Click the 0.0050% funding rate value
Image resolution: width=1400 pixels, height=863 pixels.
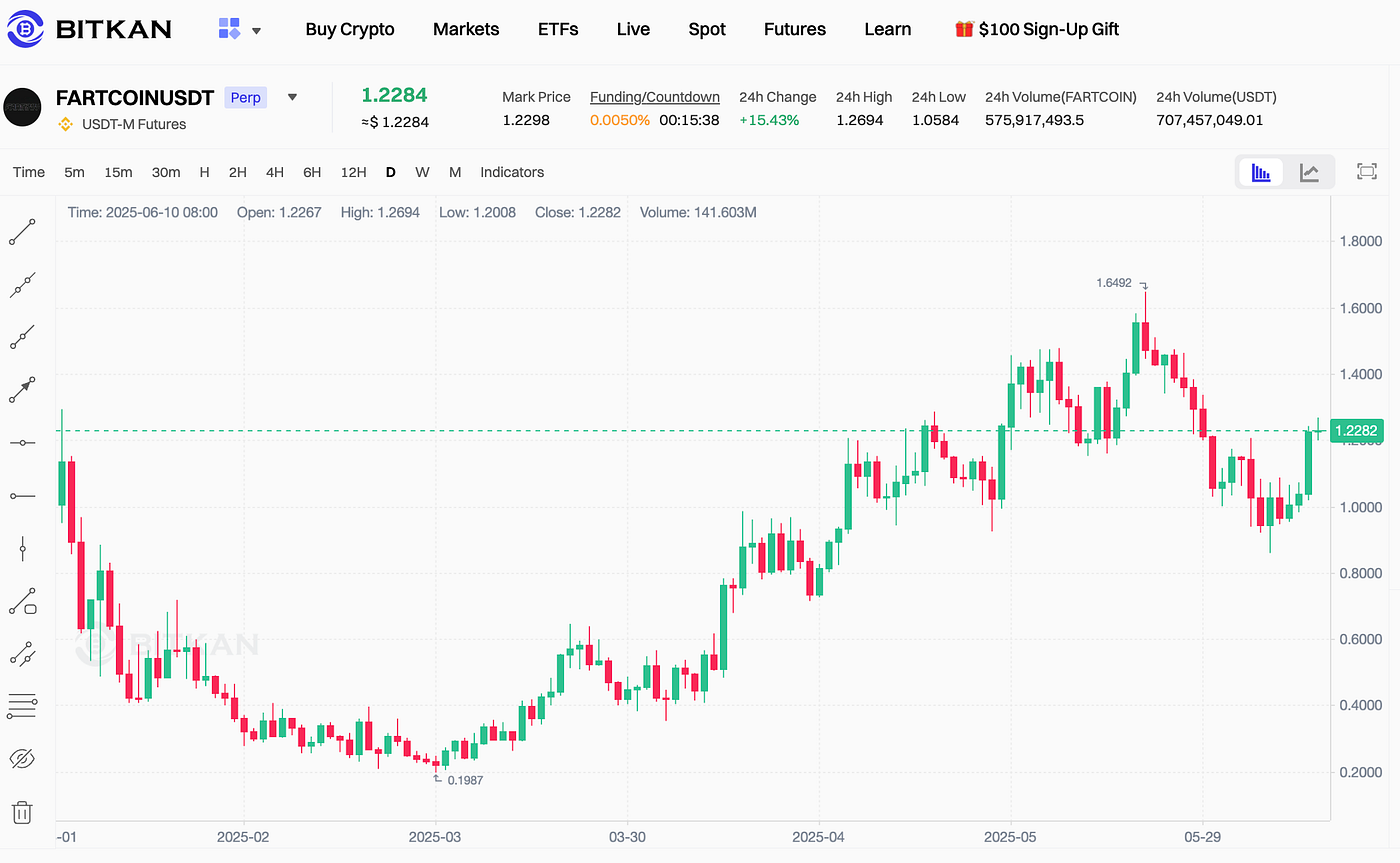pyautogui.click(x=620, y=120)
